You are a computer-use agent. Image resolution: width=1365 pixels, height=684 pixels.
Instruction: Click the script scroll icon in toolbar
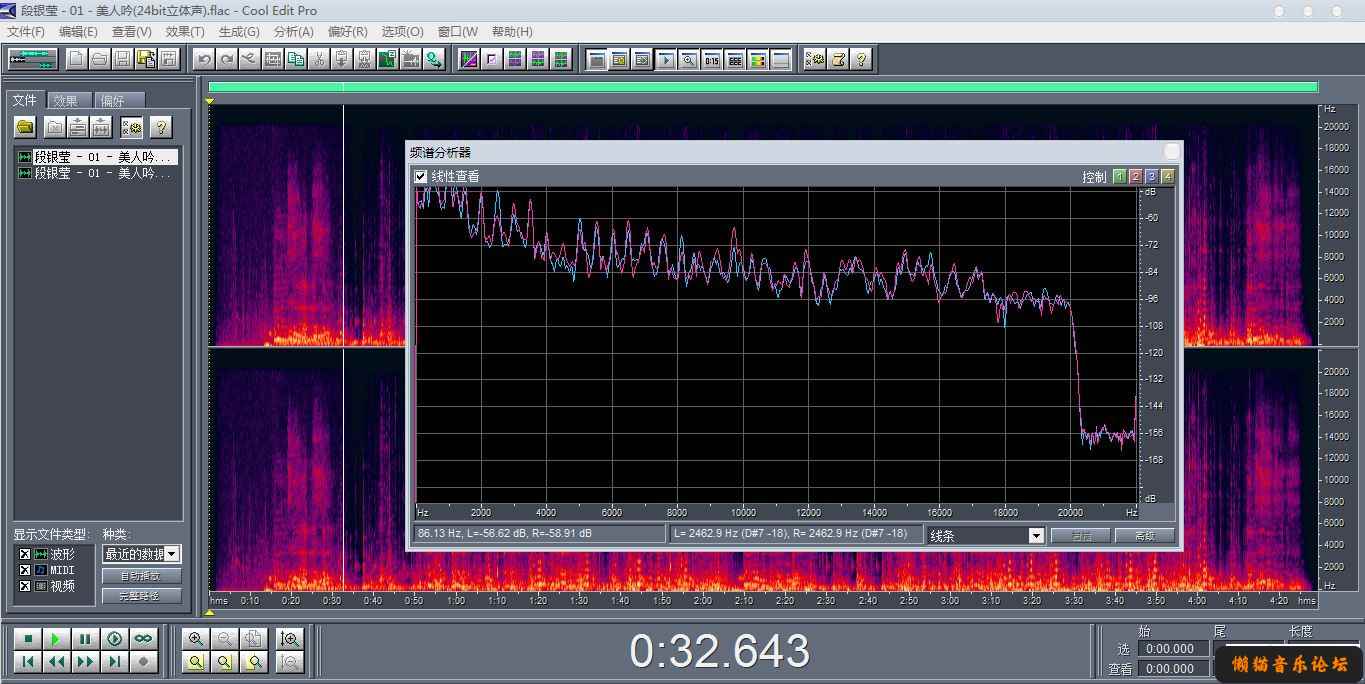pyautogui.click(x=839, y=59)
